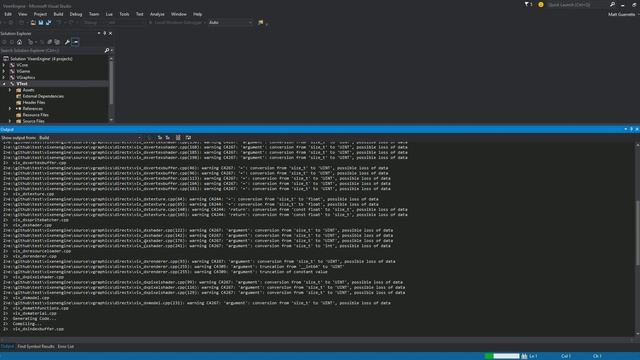The width and height of the screenshot is (640, 360).
Task: Expand the VCore project node
Action: 4,65
